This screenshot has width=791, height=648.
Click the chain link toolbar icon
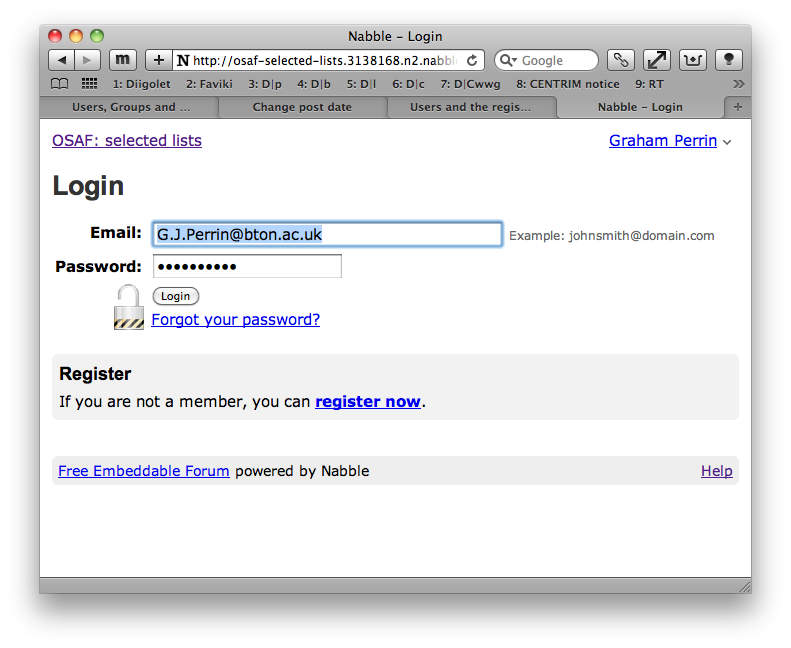click(x=621, y=60)
